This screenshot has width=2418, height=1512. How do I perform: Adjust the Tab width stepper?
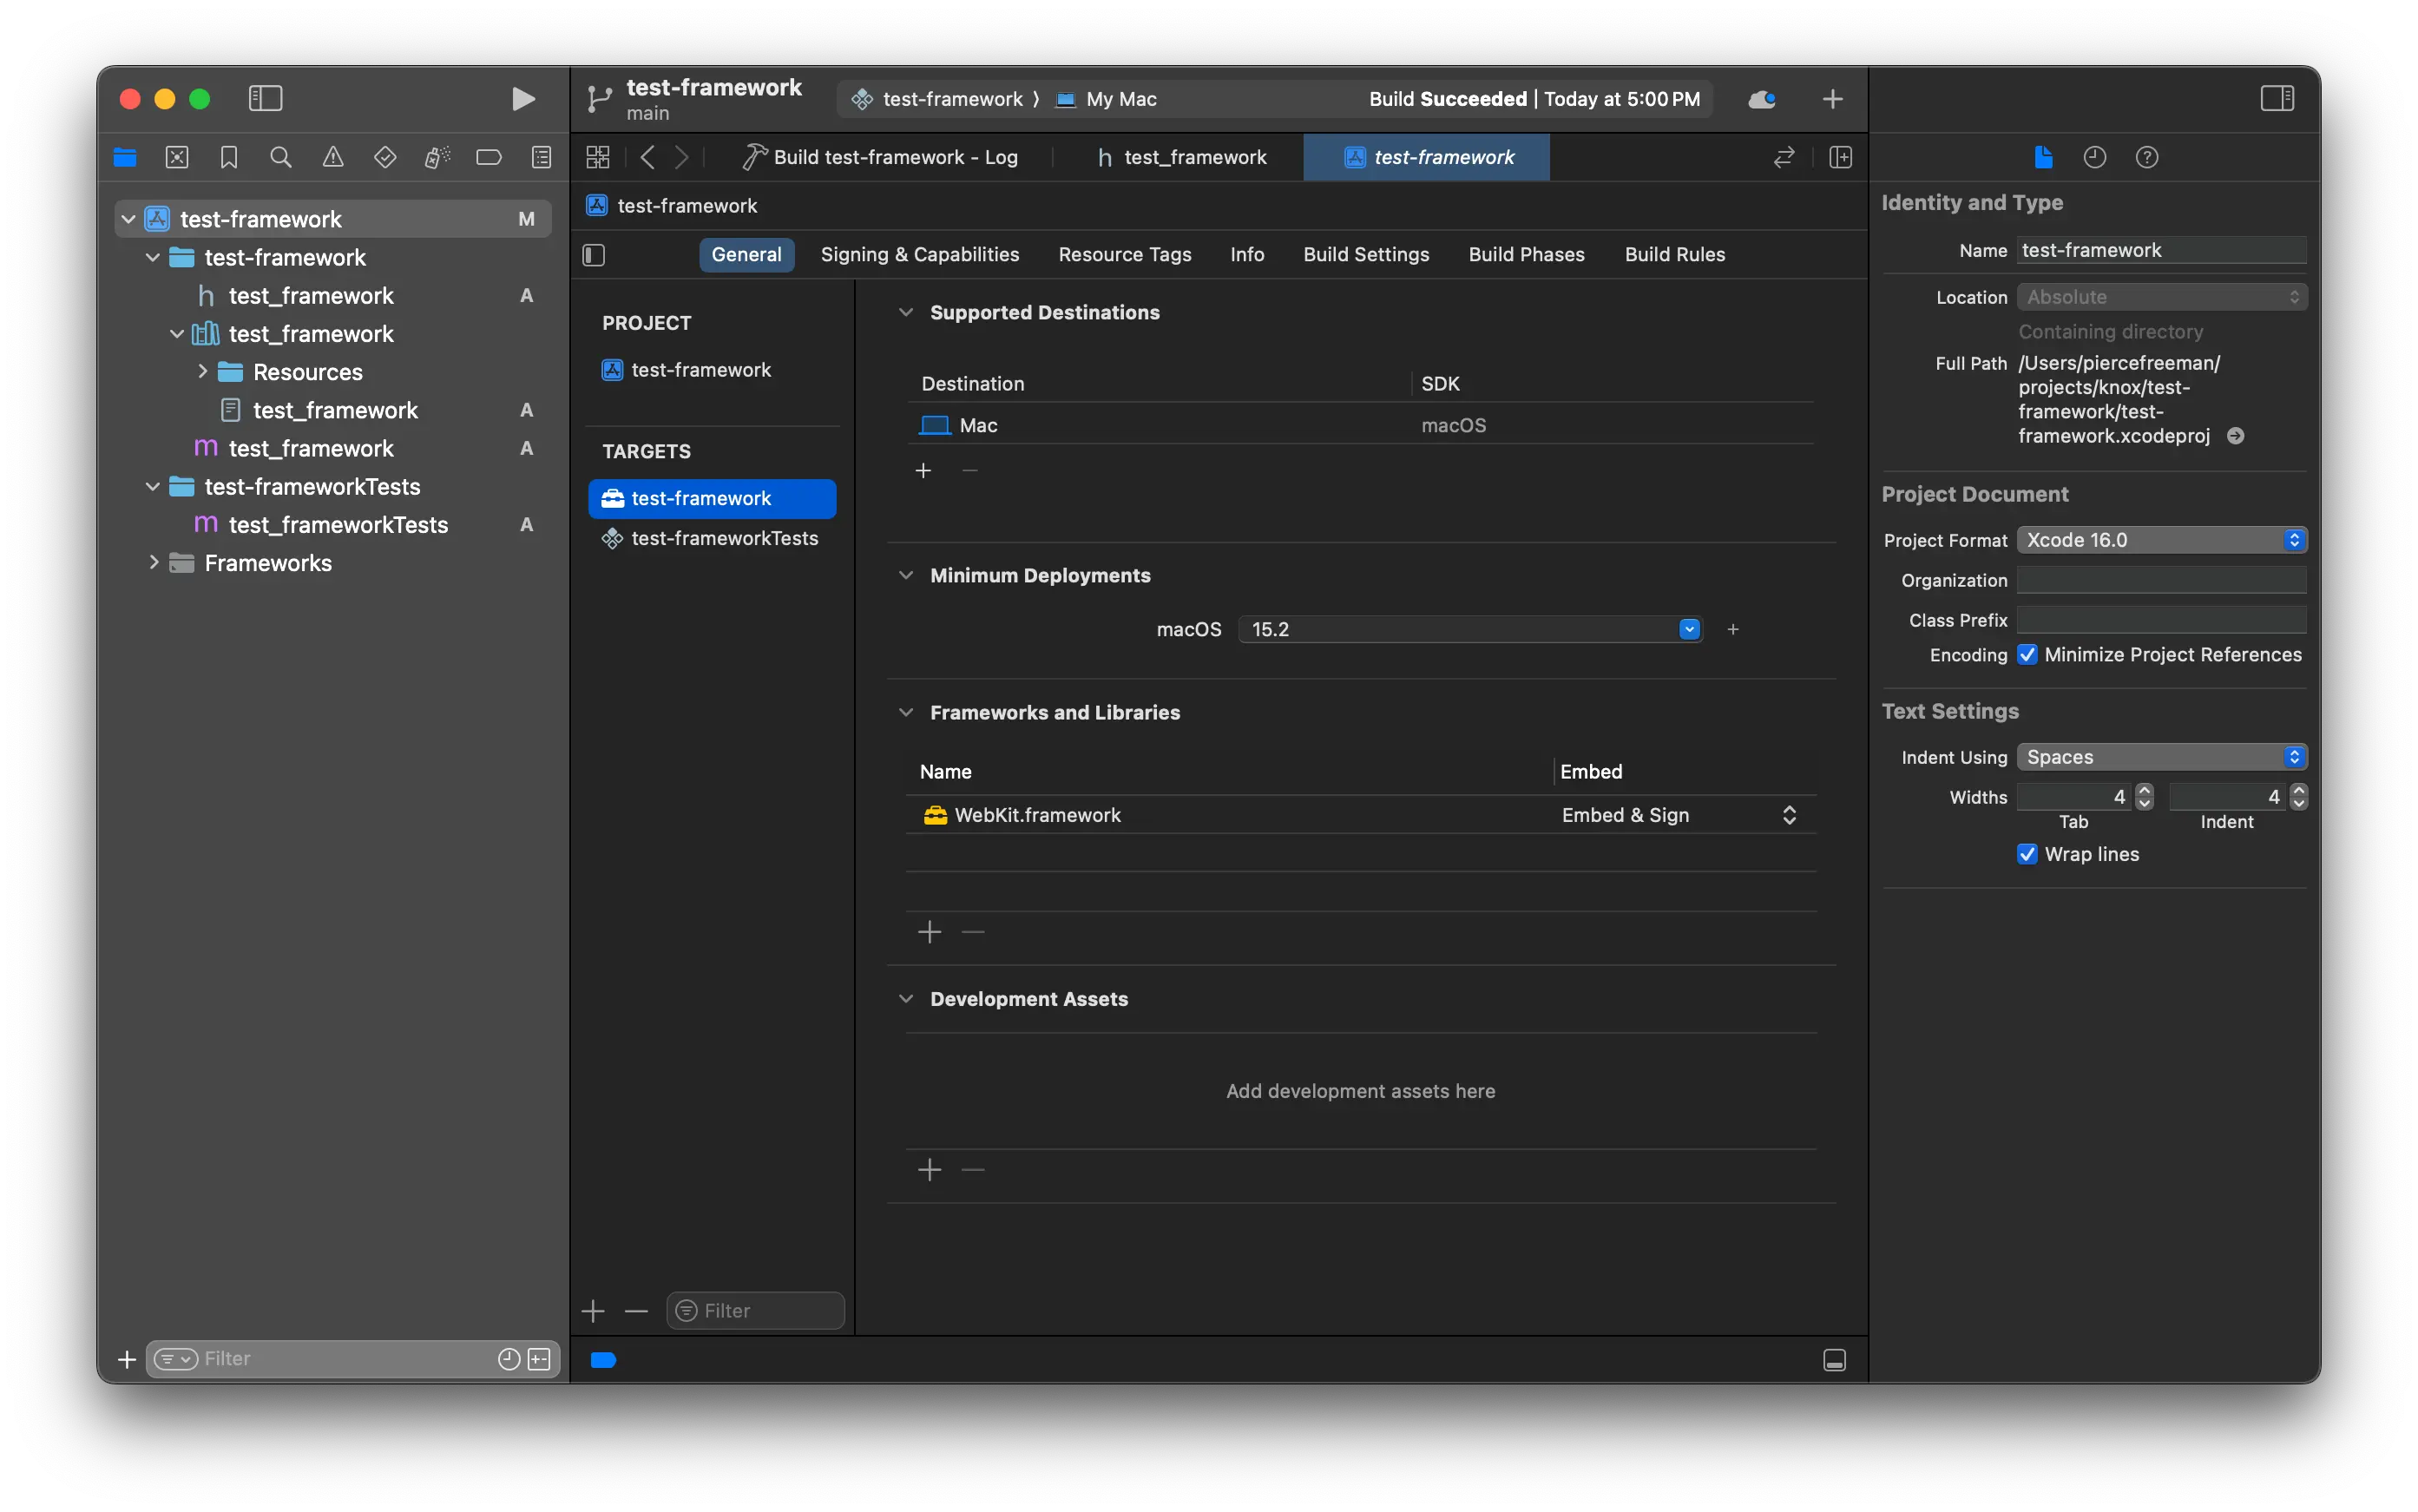pos(2142,797)
